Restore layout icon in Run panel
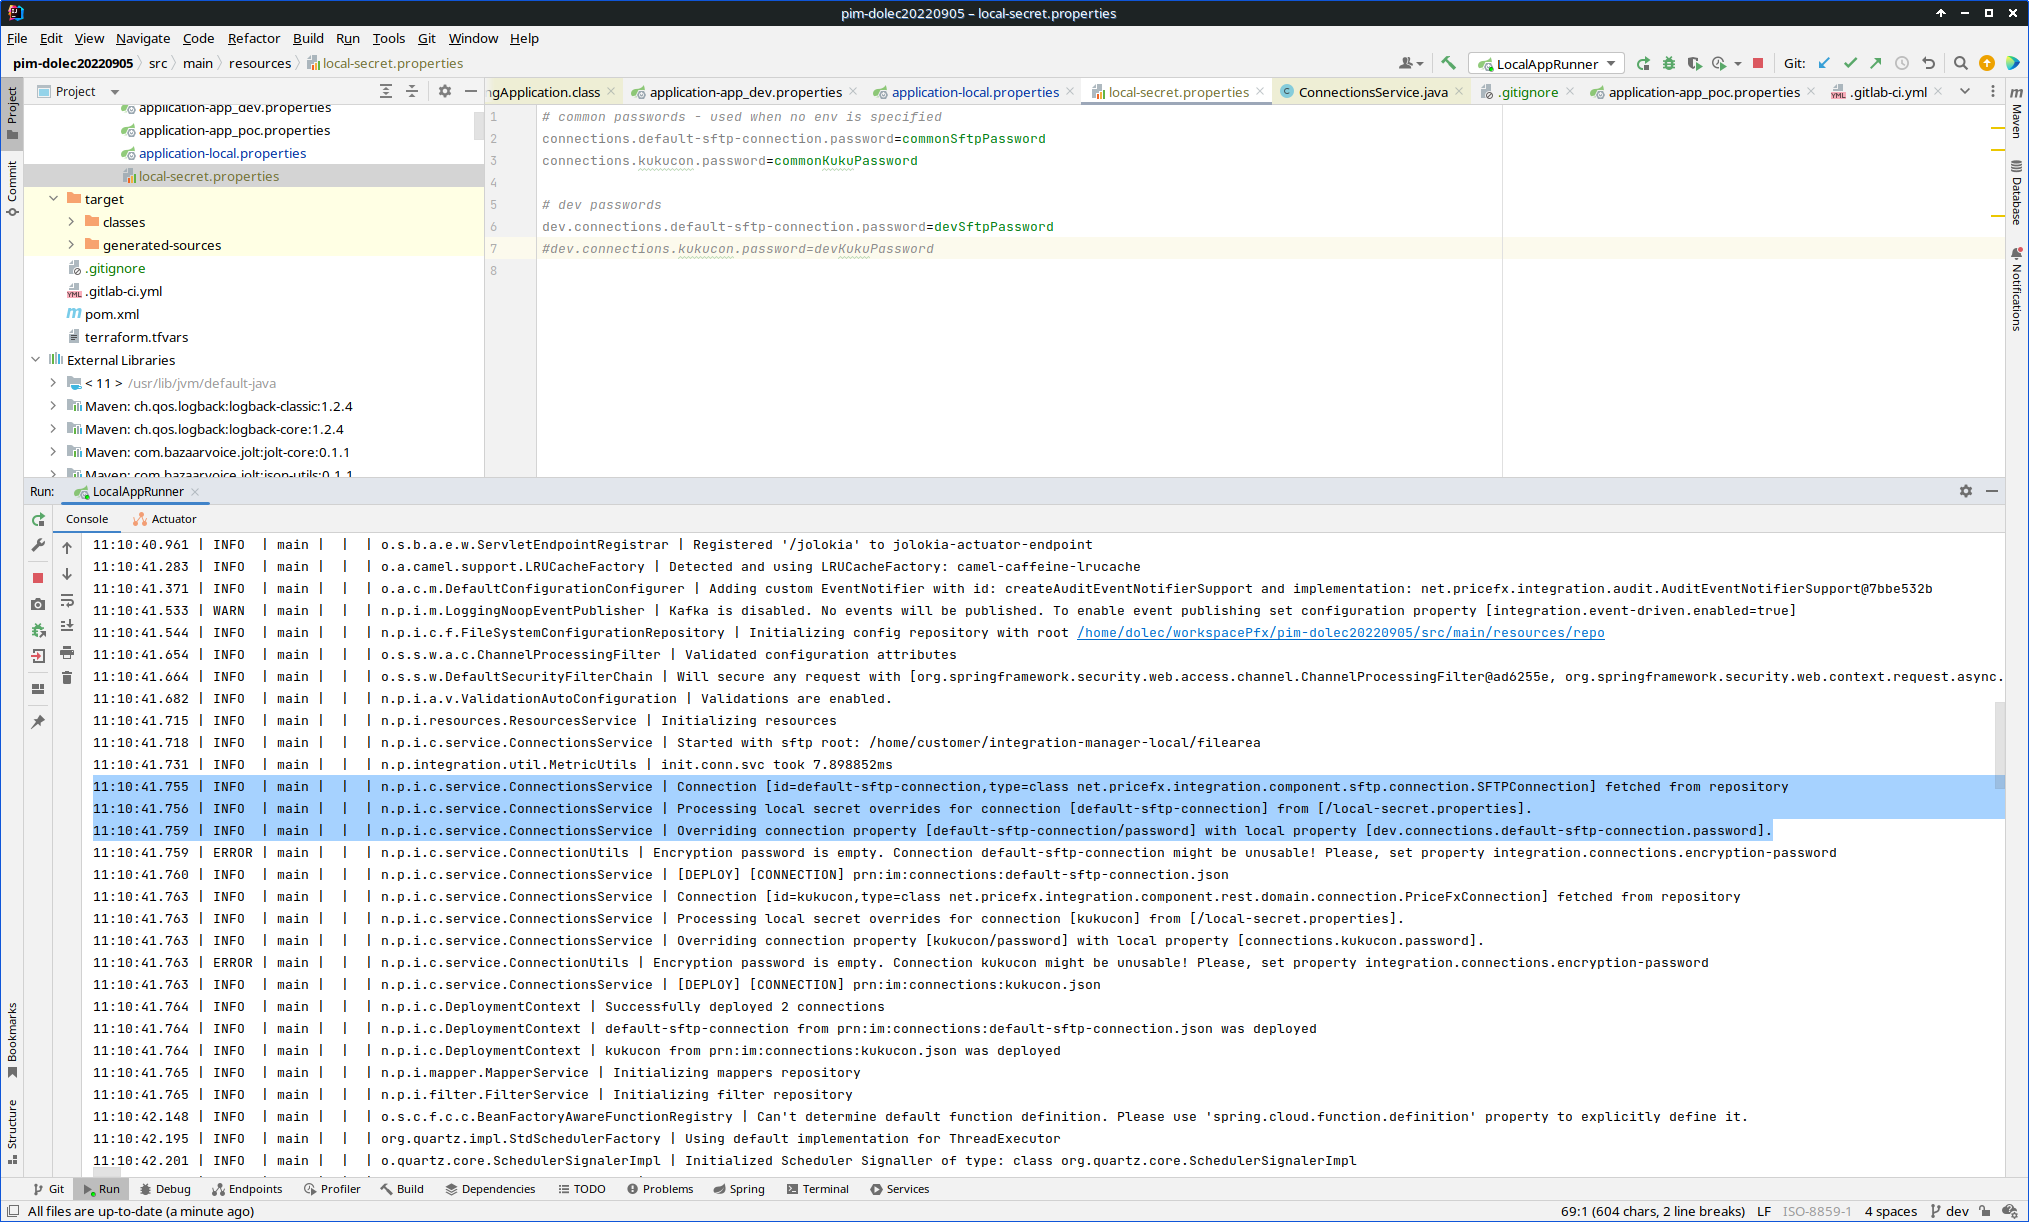The image size is (2029, 1222). click(38, 689)
